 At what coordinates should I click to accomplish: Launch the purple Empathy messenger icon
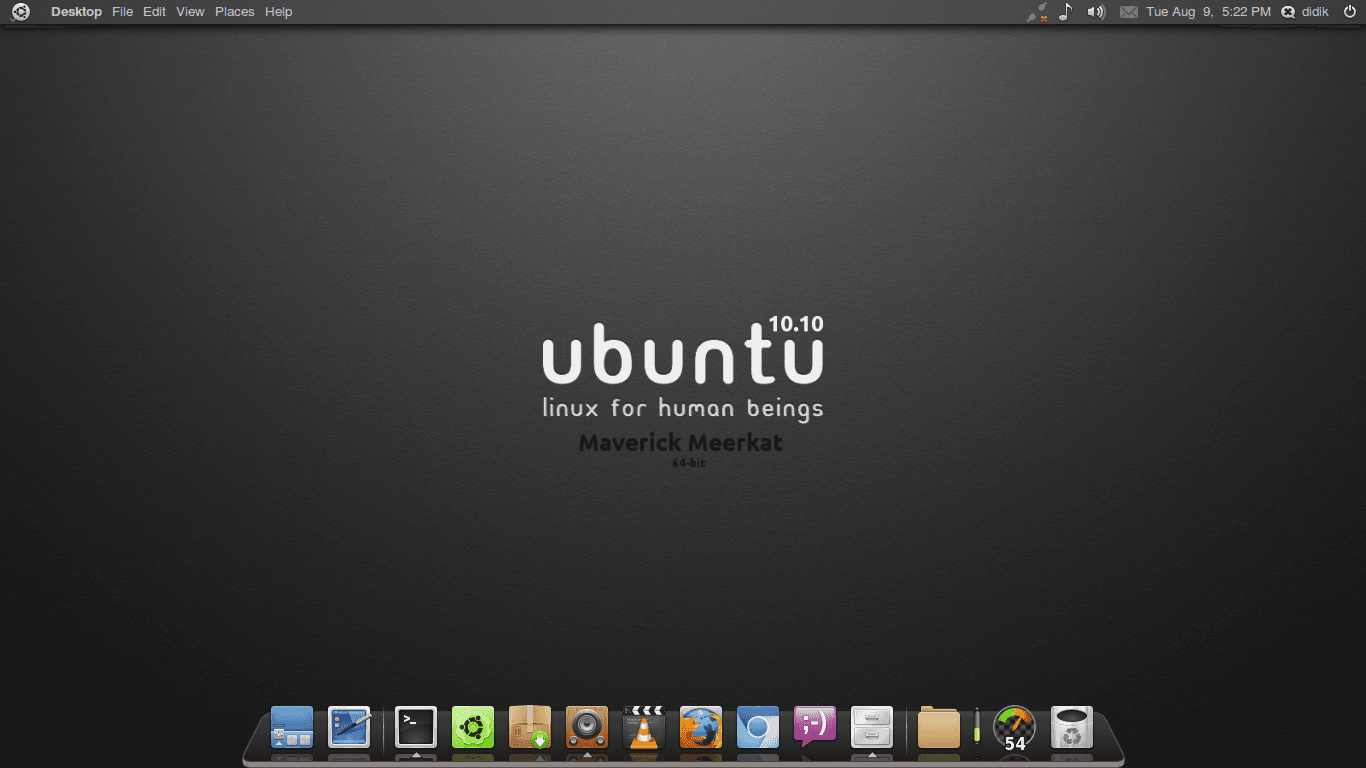point(814,728)
